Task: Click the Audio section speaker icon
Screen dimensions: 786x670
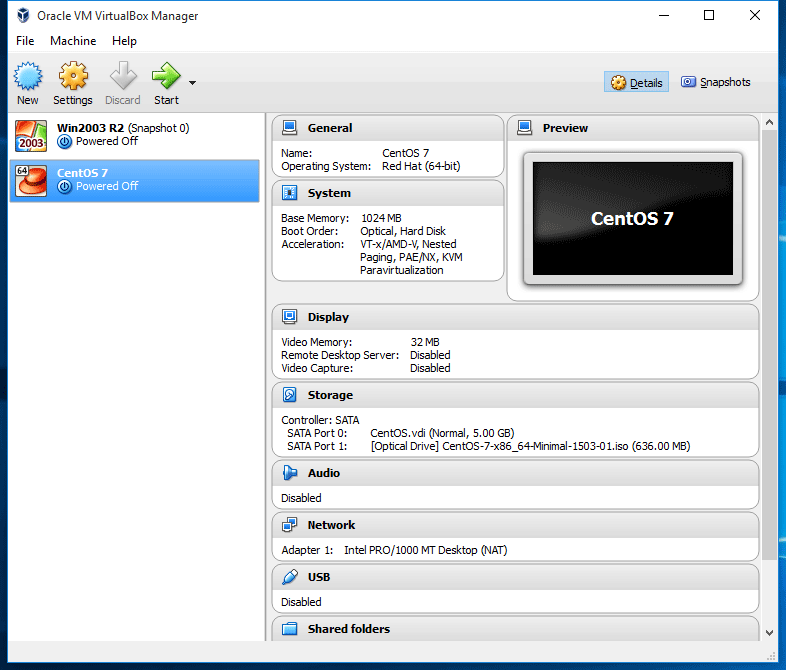Action: point(290,473)
